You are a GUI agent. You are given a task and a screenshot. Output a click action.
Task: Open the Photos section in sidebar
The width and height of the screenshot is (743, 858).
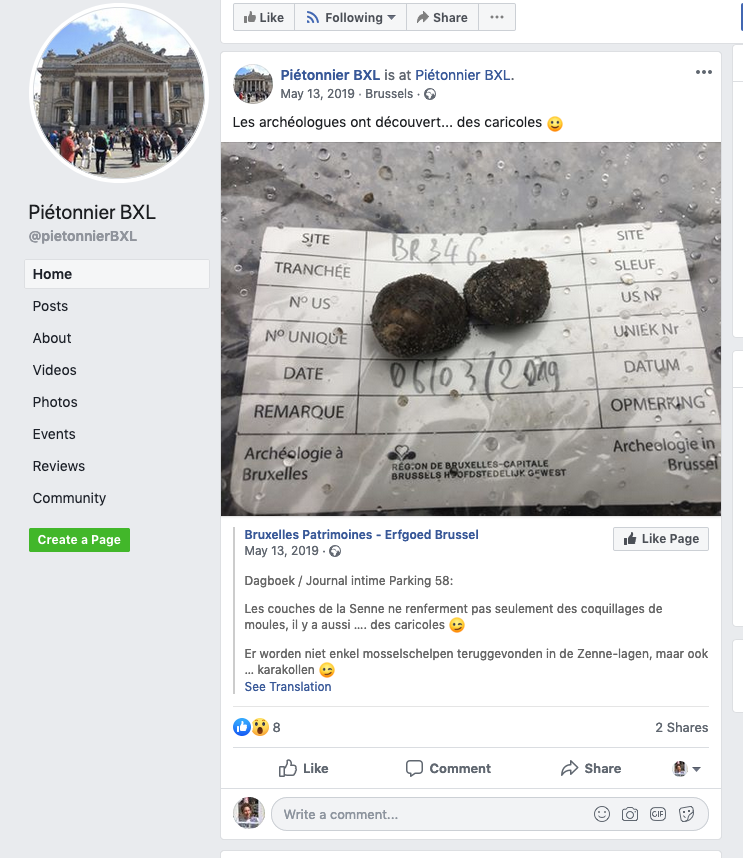point(55,402)
